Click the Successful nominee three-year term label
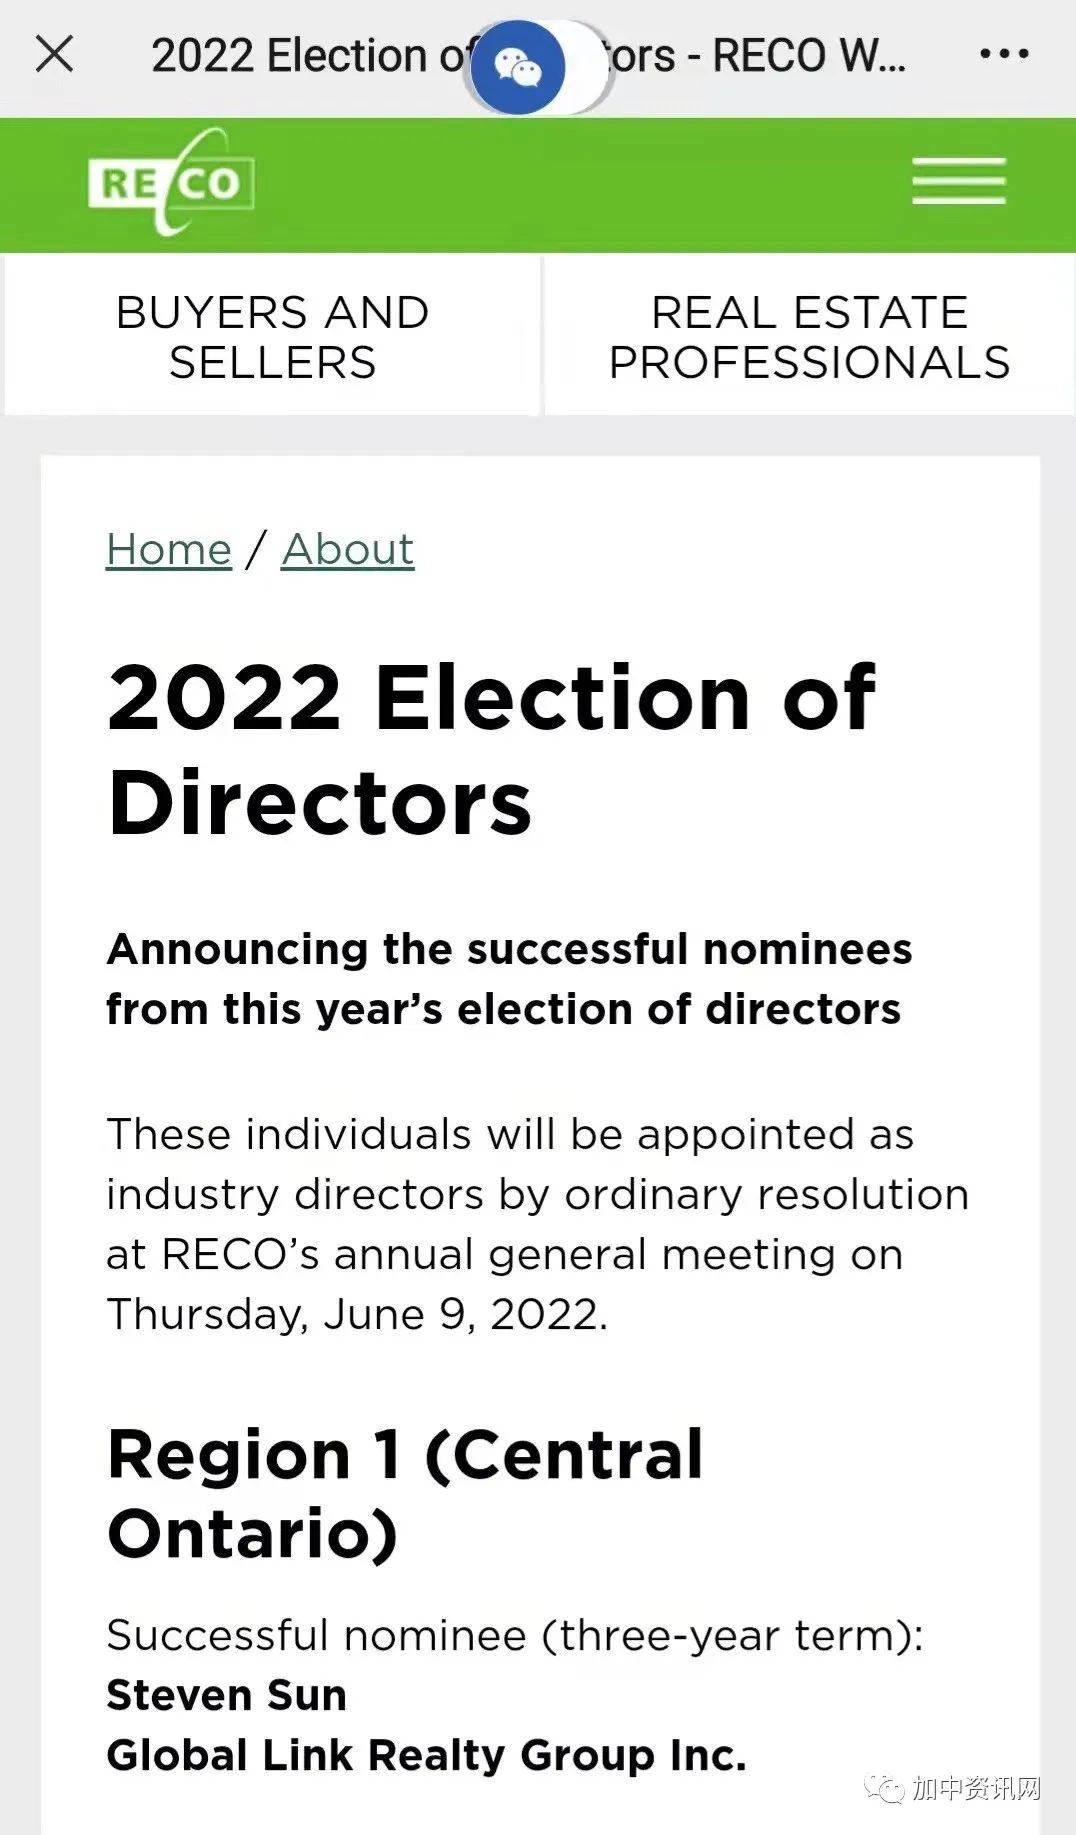 click(514, 1636)
